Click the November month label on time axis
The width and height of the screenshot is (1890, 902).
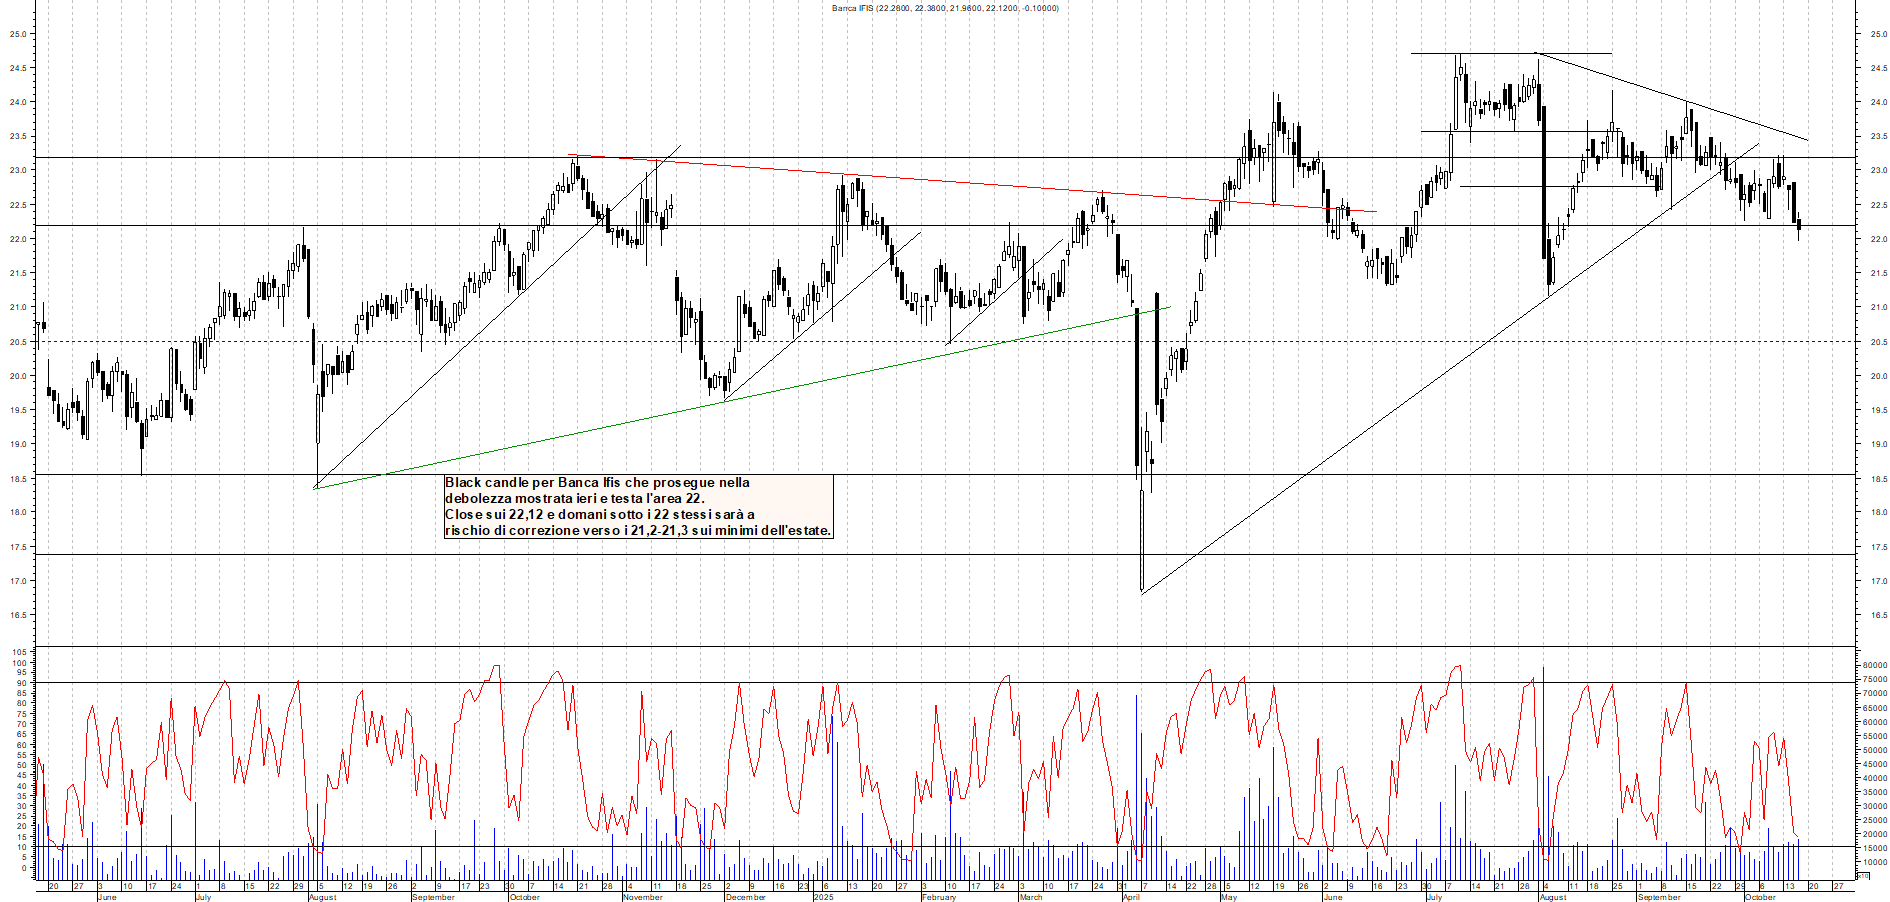point(642,897)
